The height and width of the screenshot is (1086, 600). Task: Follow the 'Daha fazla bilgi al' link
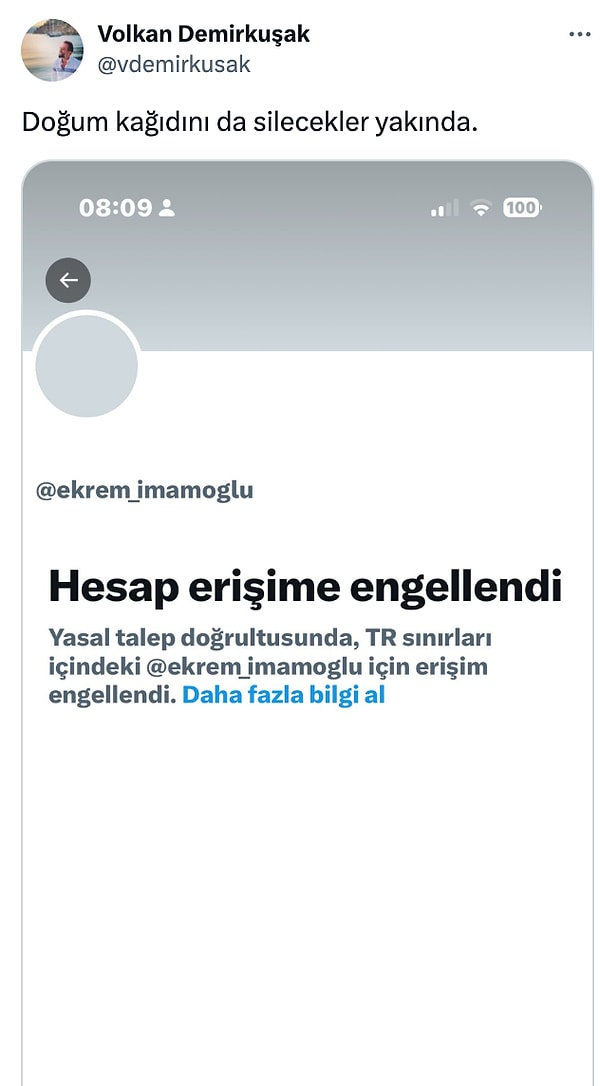[x=283, y=695]
